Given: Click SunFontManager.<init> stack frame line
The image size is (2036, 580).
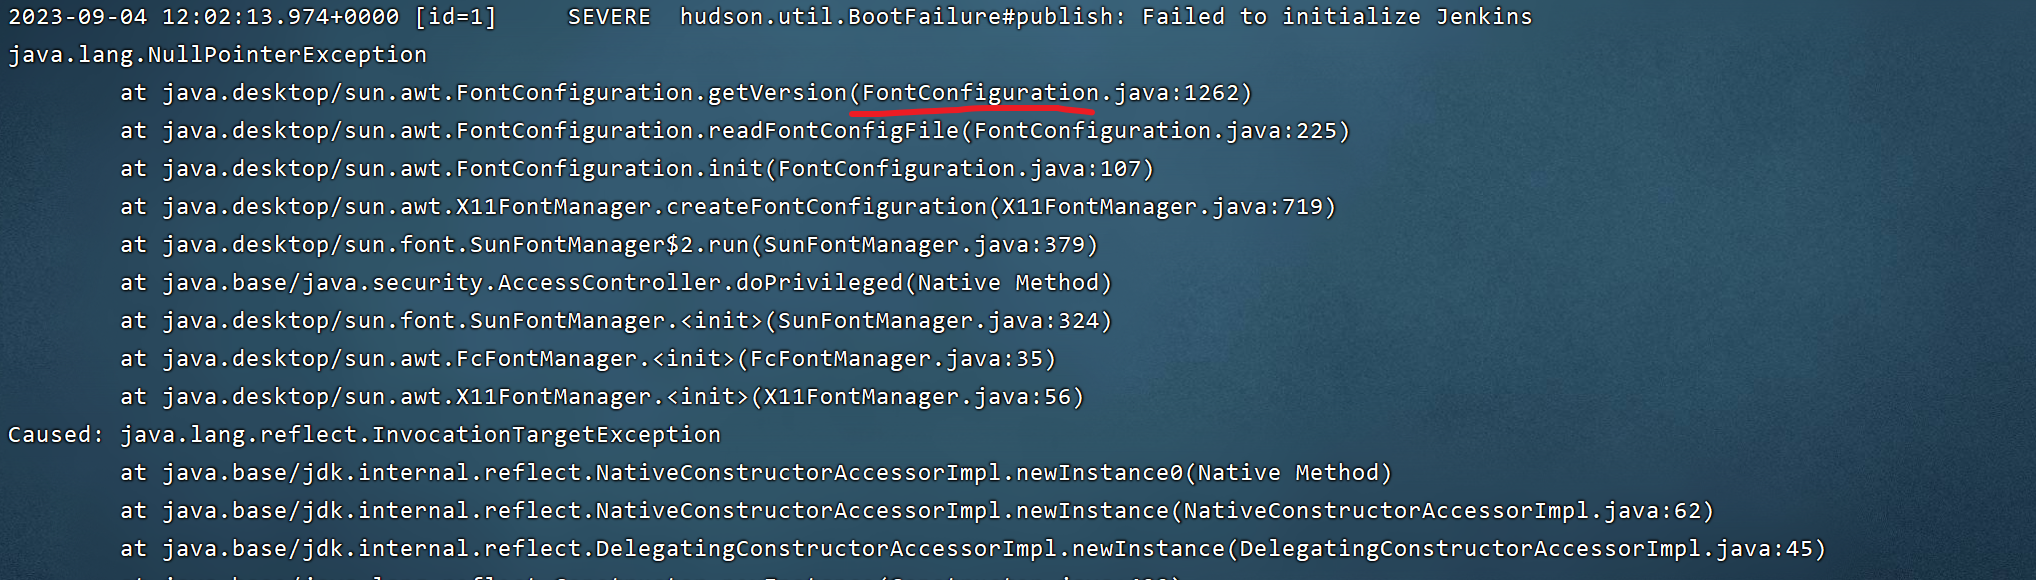Looking at the screenshot, I should click(616, 321).
